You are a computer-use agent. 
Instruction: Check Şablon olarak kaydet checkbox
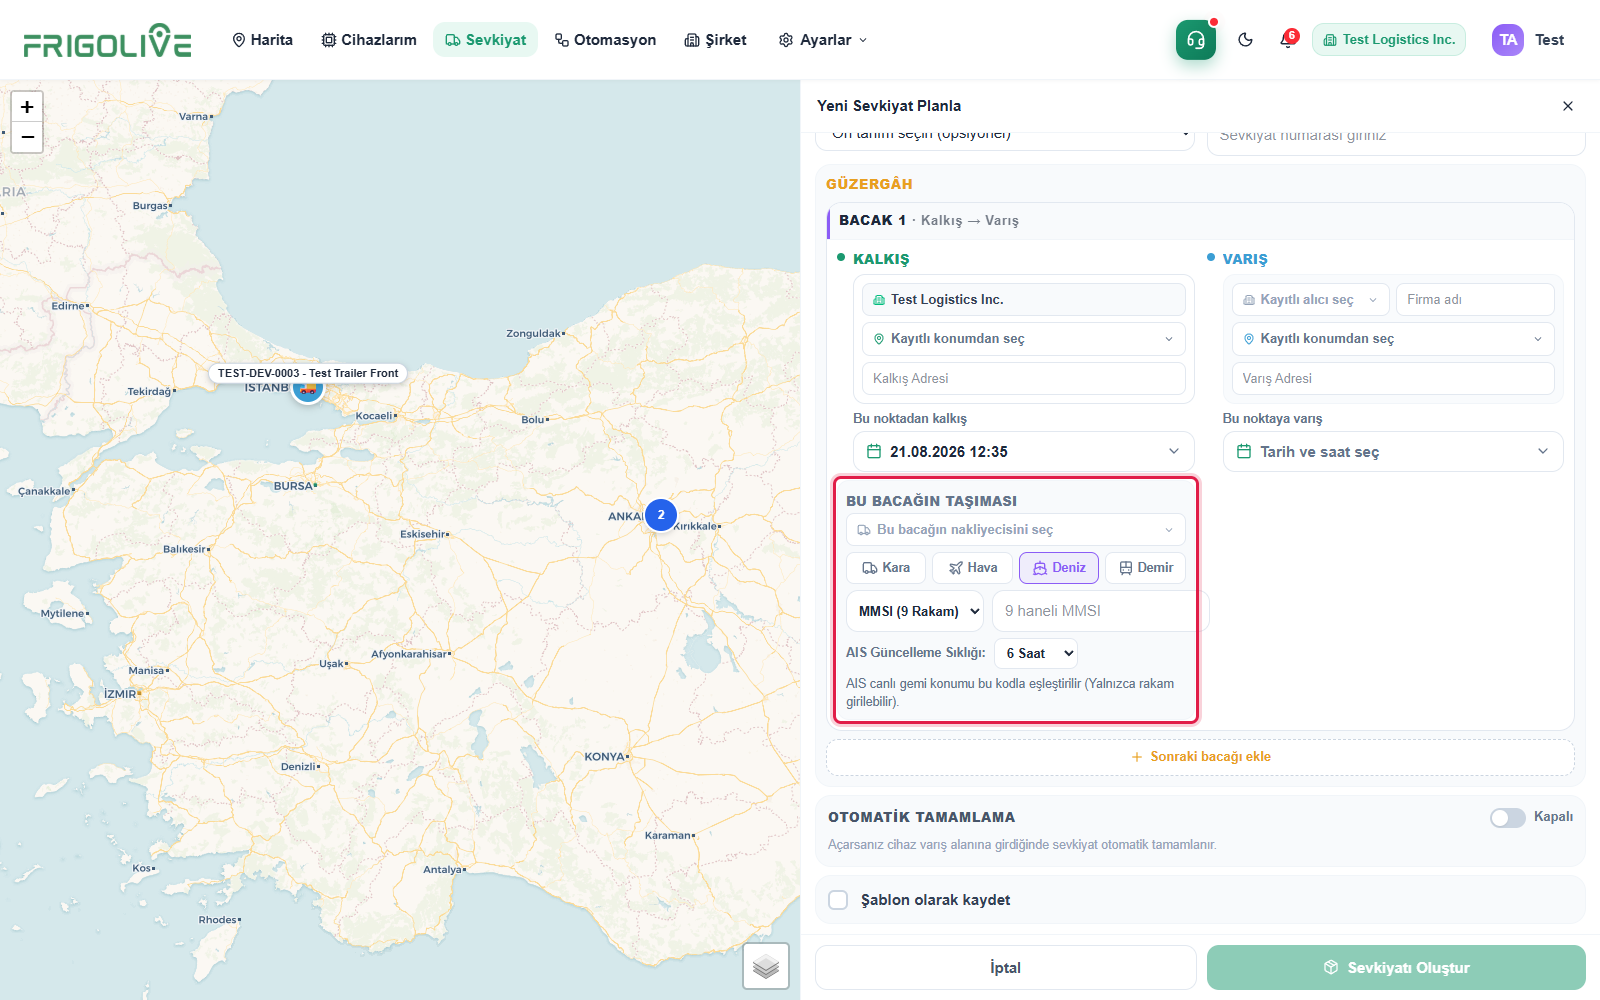(838, 900)
